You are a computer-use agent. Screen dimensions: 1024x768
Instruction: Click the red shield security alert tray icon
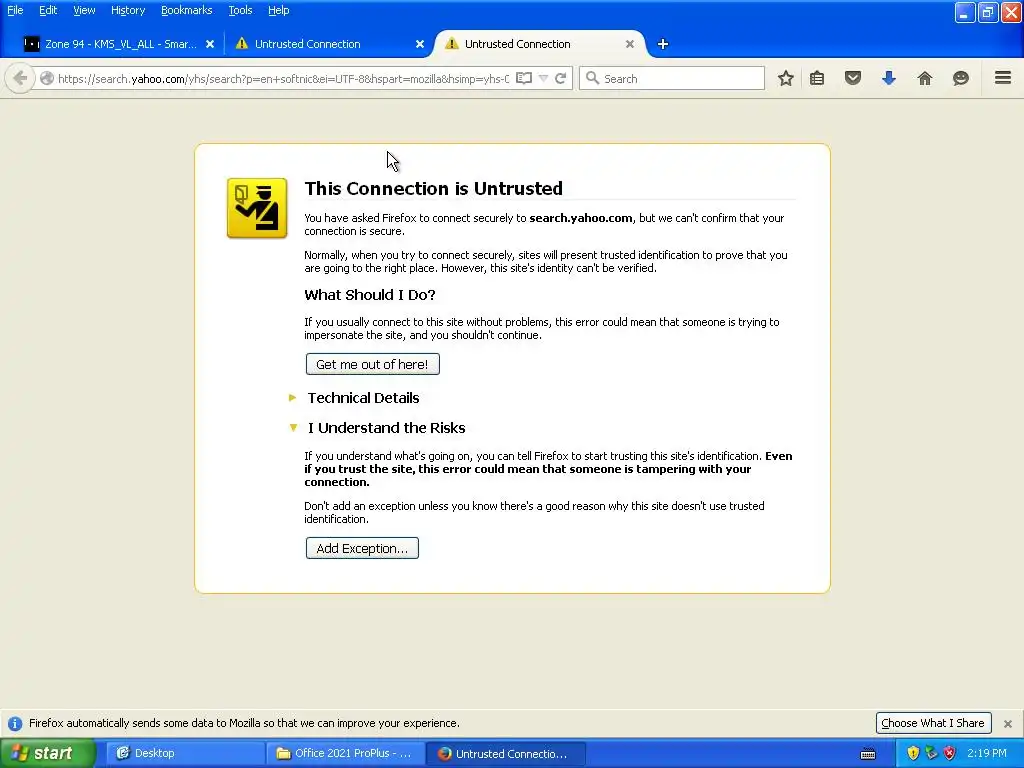tap(950, 753)
